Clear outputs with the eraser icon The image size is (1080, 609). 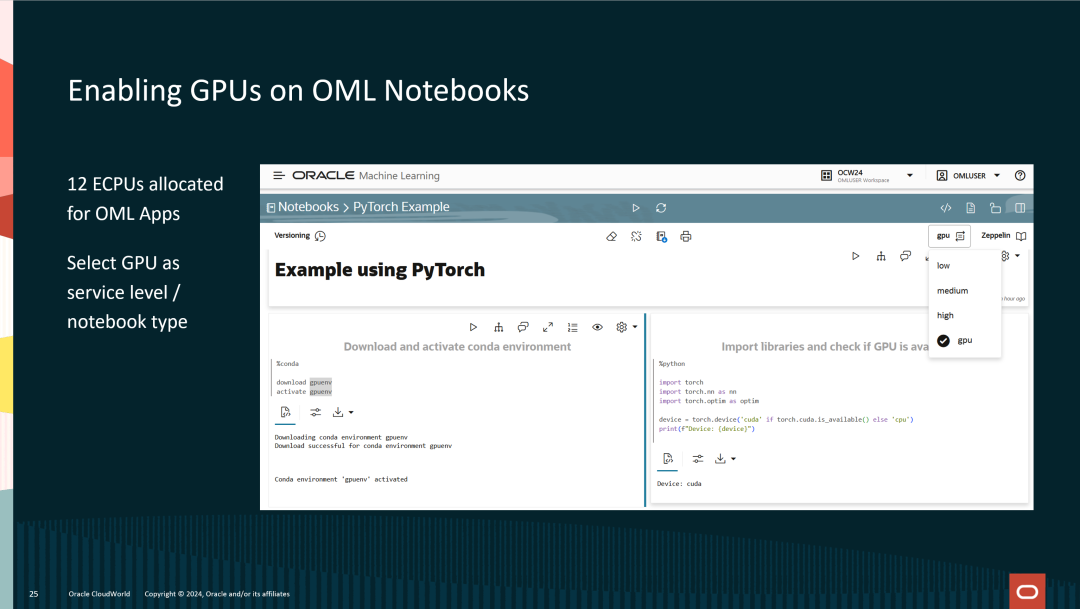click(611, 236)
